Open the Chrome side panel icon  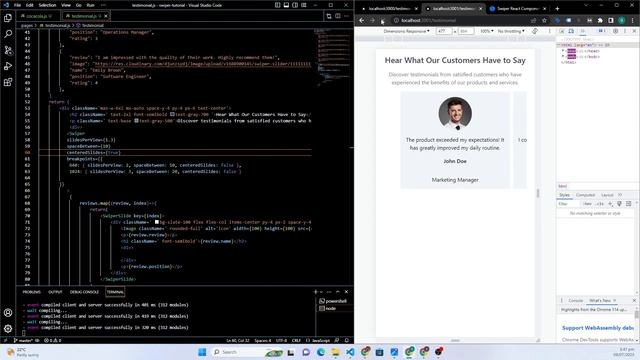[611, 20]
